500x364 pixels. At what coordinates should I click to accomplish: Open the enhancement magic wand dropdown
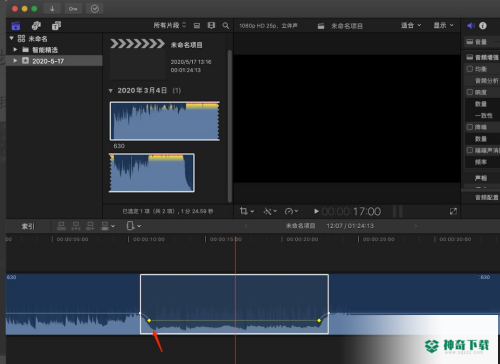pos(270,211)
